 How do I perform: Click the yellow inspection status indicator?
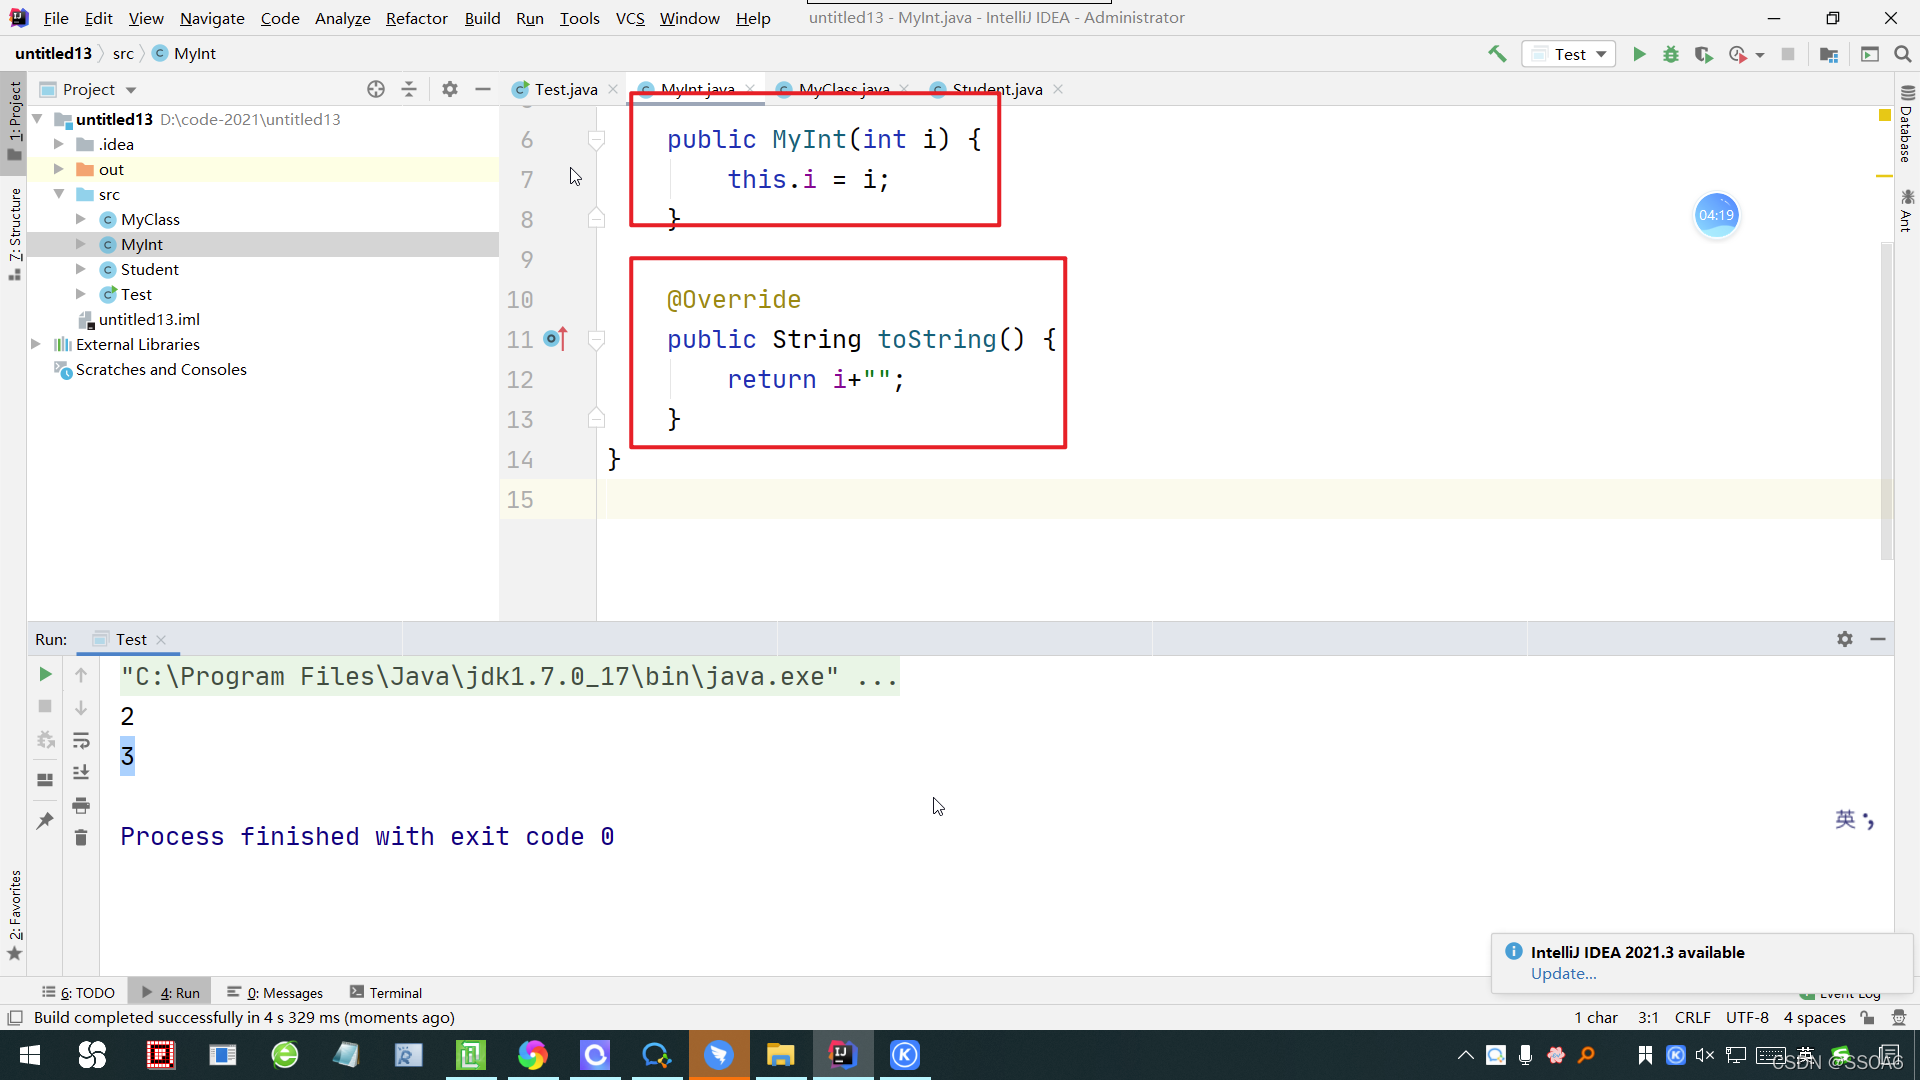click(1885, 116)
